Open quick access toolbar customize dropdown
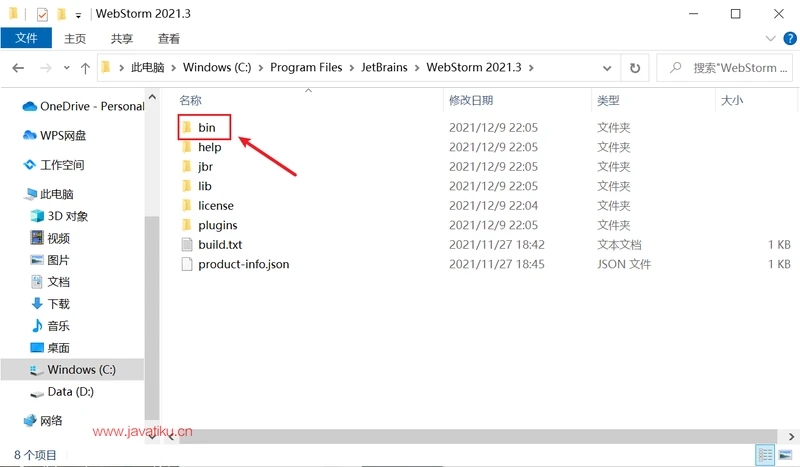The image size is (800, 467). [x=78, y=15]
